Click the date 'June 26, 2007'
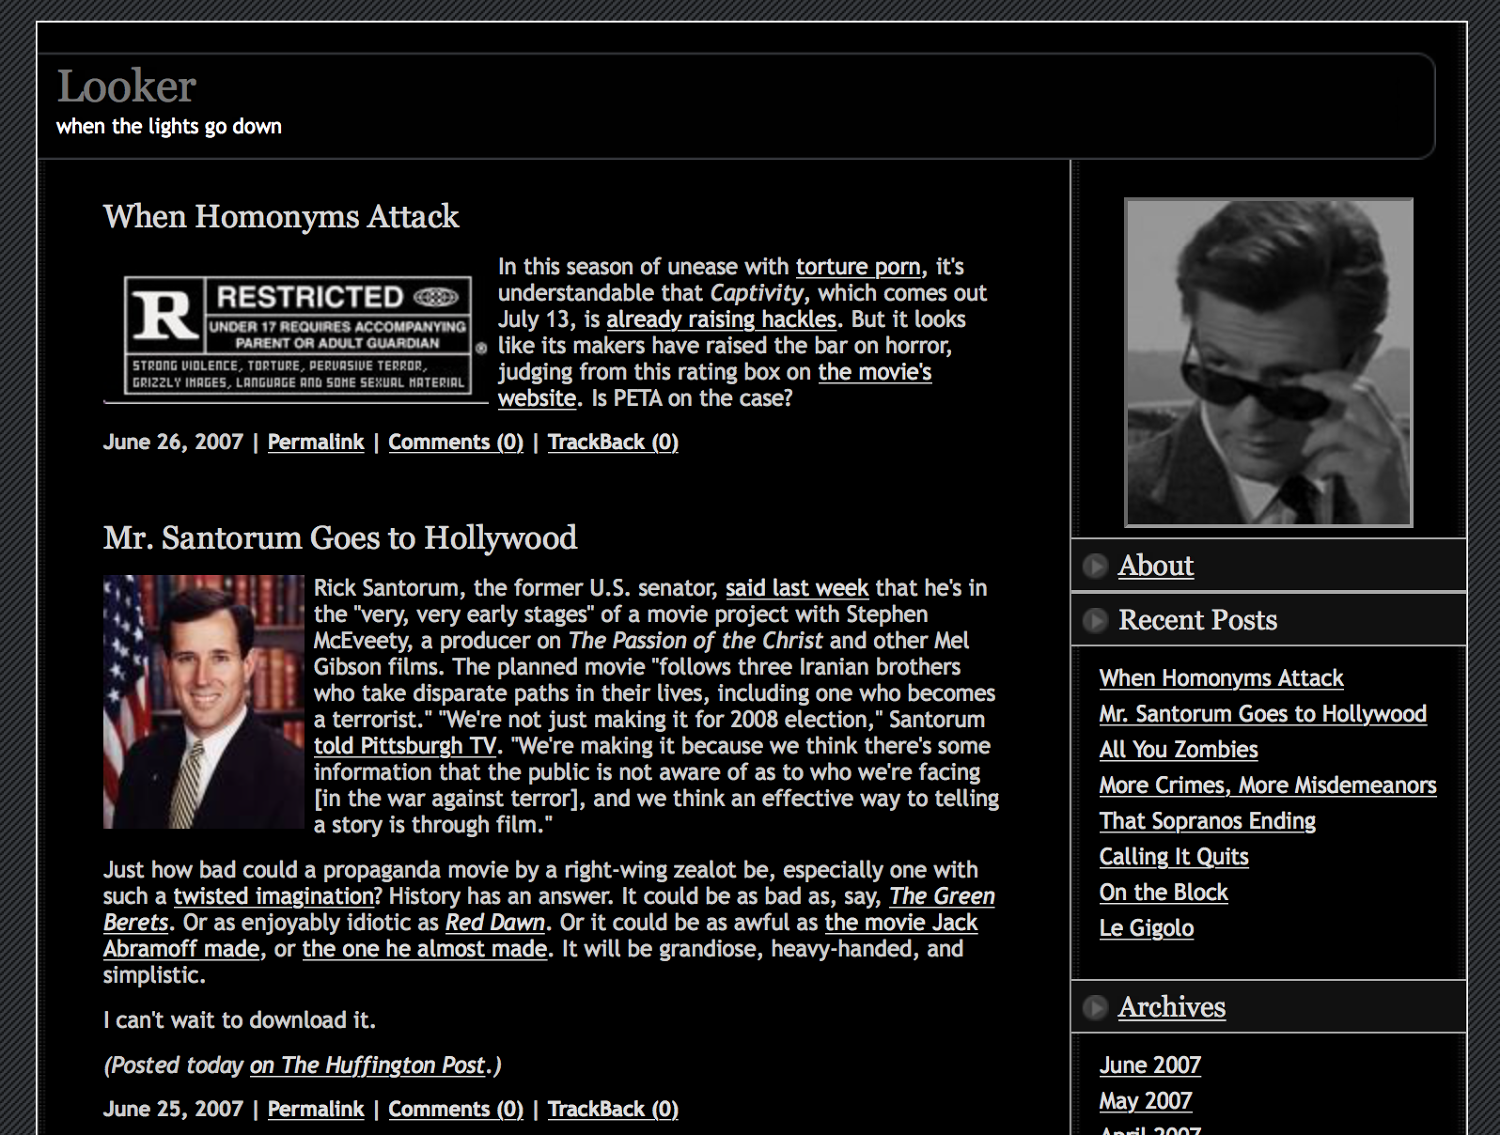This screenshot has width=1500, height=1135. pos(173,442)
